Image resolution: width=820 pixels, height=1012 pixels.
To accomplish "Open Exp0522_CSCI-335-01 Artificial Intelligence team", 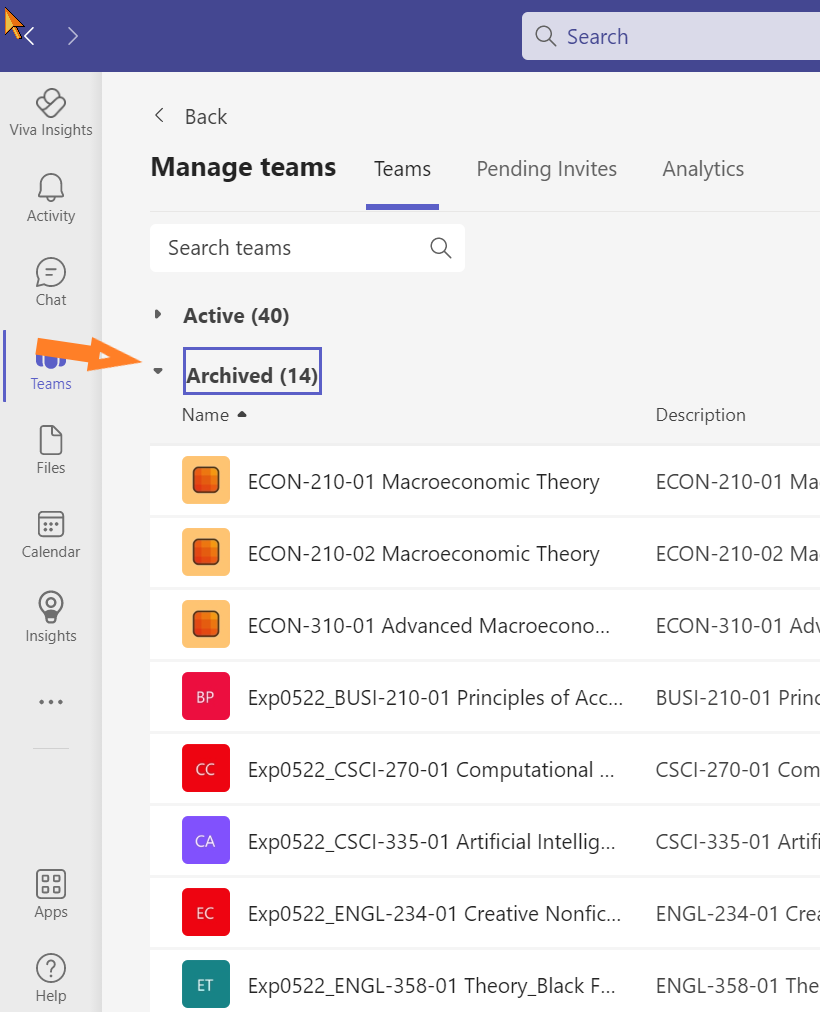I will pyautogui.click(x=431, y=842).
